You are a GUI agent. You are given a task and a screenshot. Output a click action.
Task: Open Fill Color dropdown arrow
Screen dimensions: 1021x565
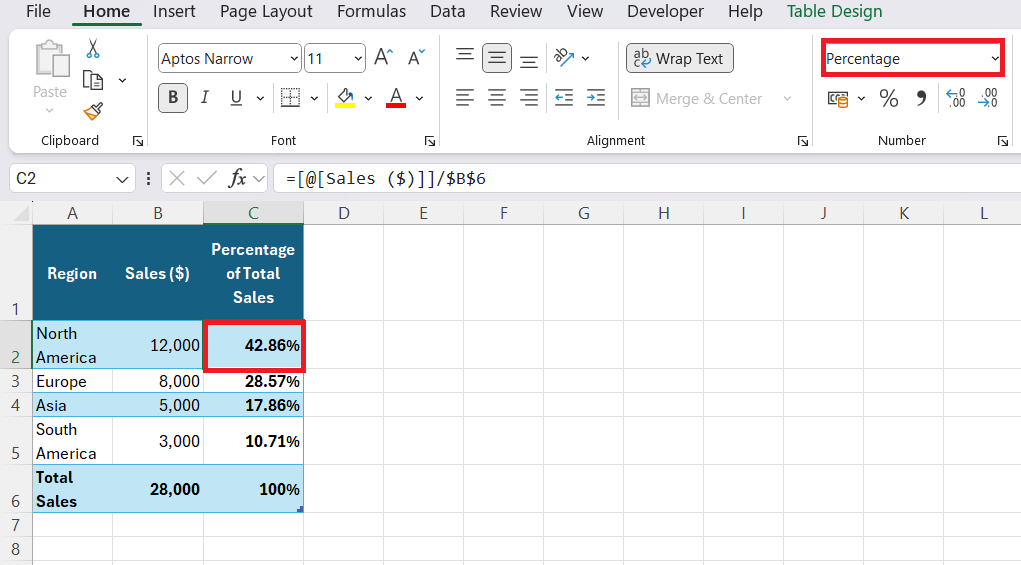pyautogui.click(x=368, y=98)
